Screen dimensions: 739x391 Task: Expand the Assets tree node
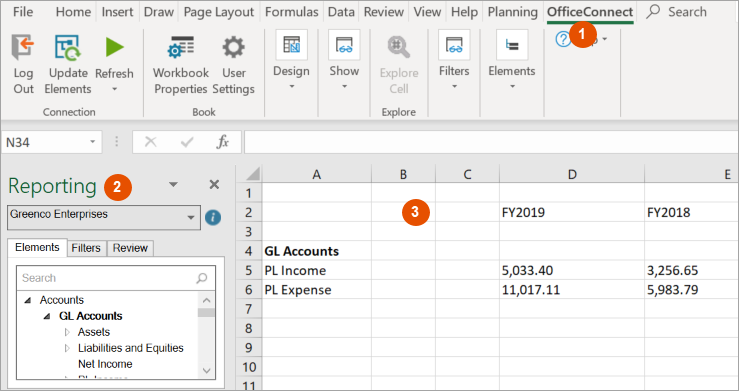[x=67, y=332]
